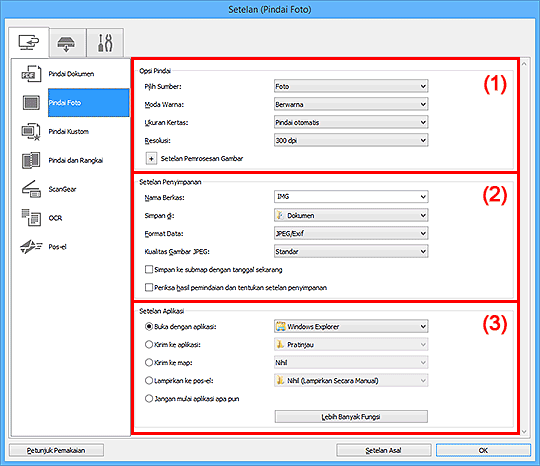
Task: Select Jangan mulai aplikasi apa pun
Action: point(149,398)
